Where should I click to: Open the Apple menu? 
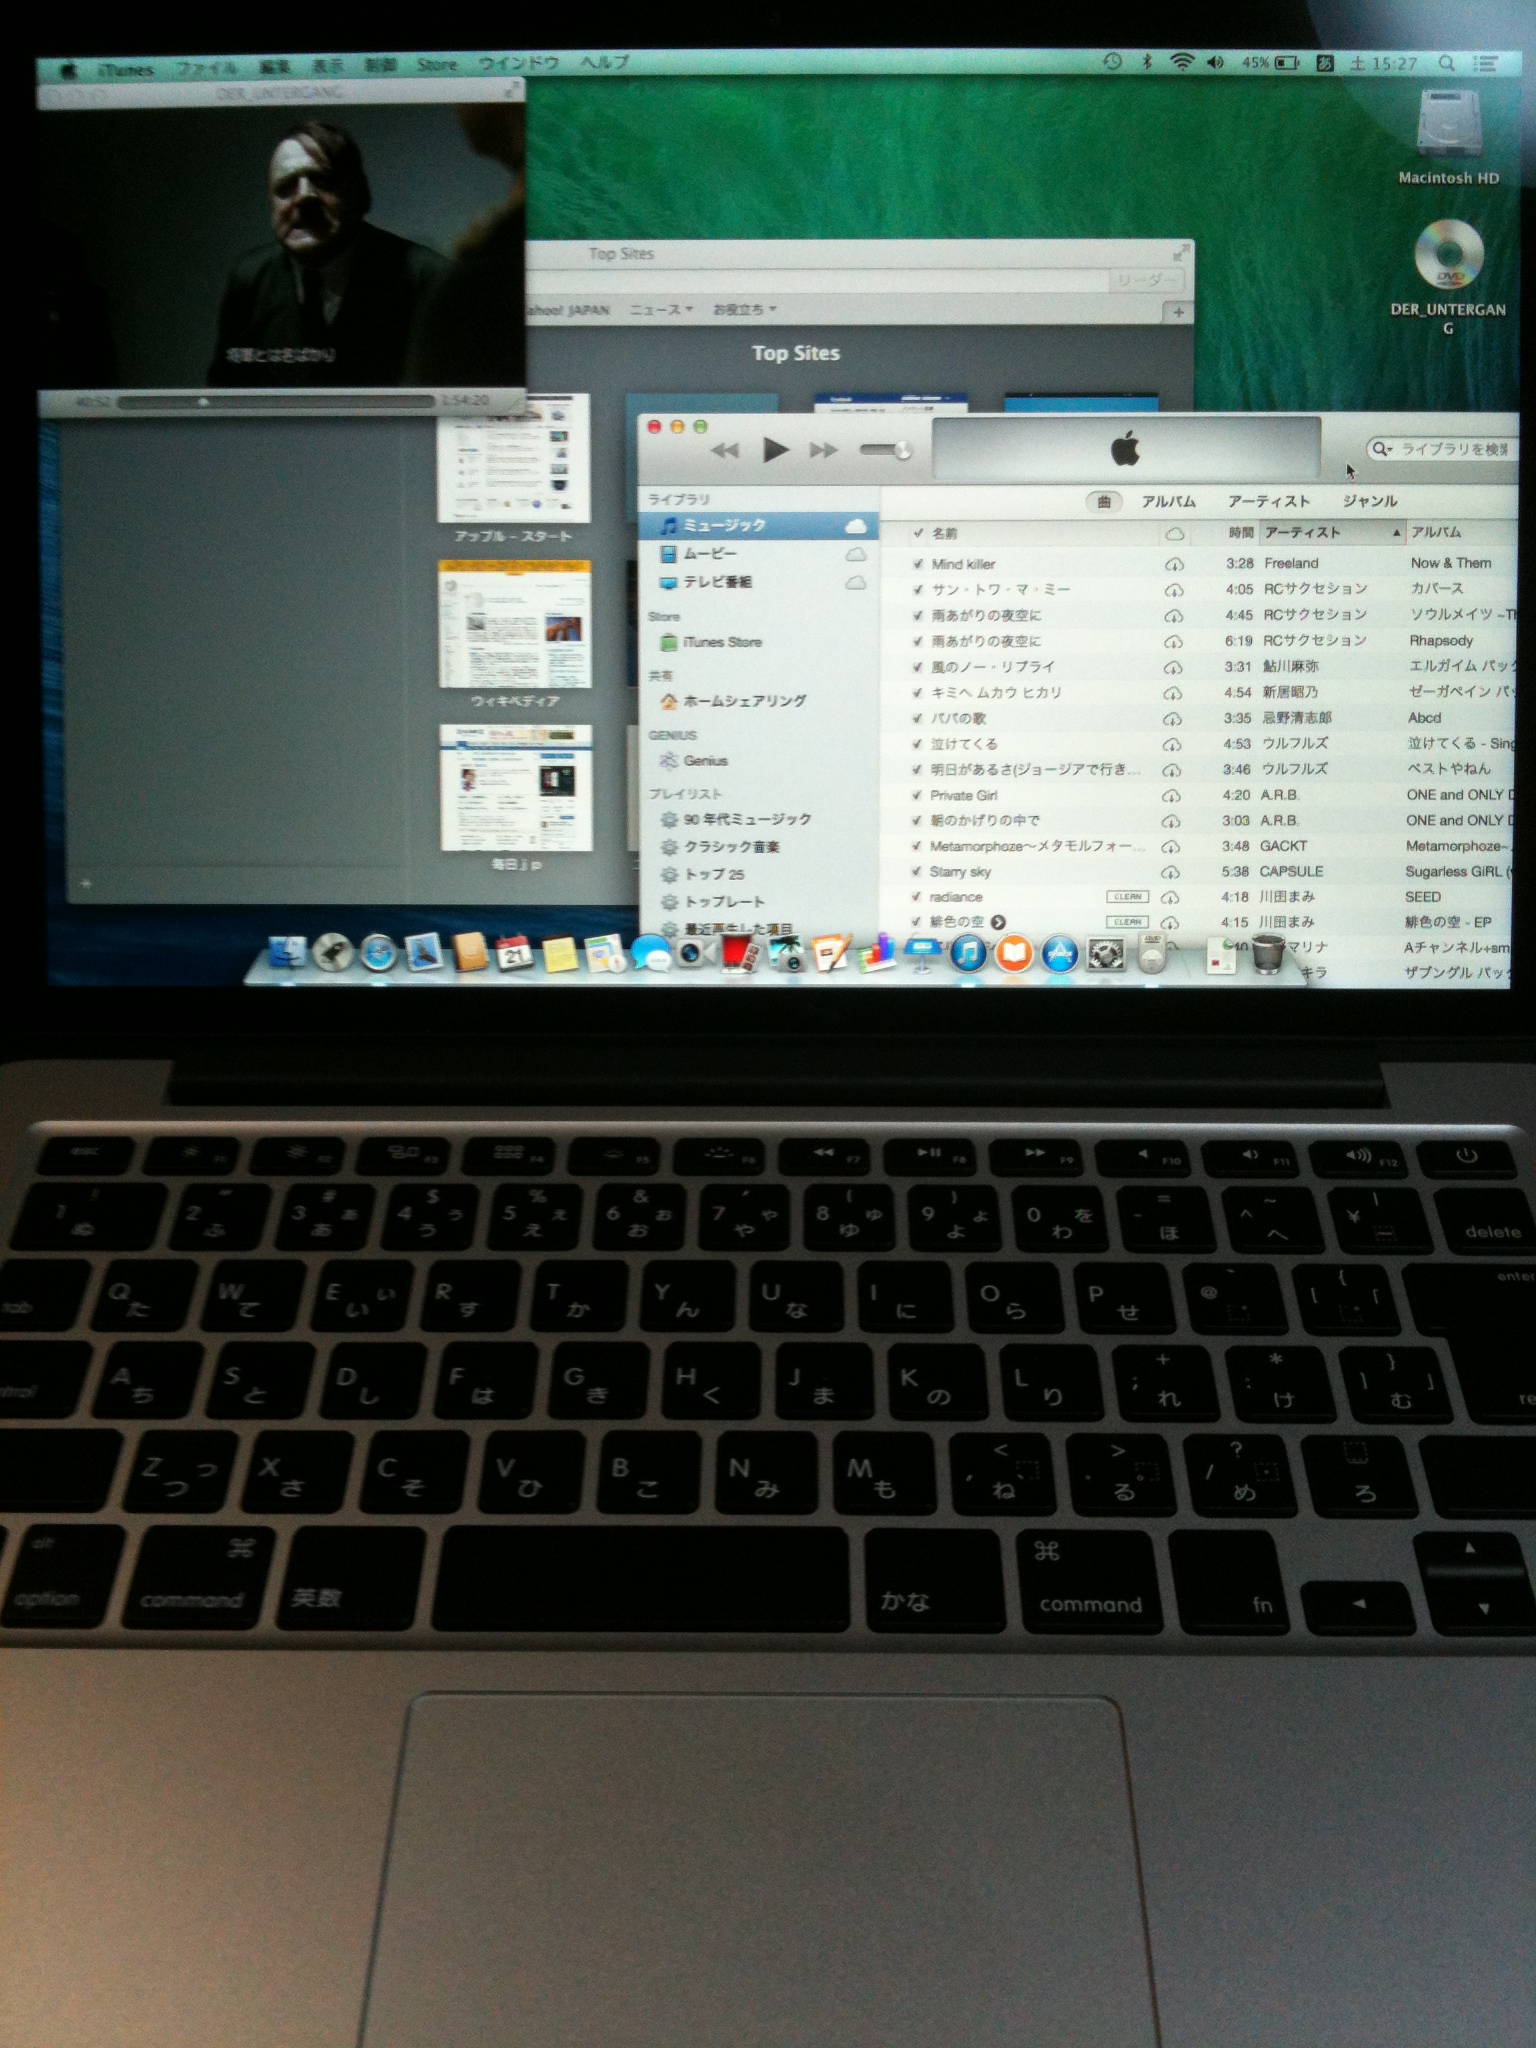point(69,71)
